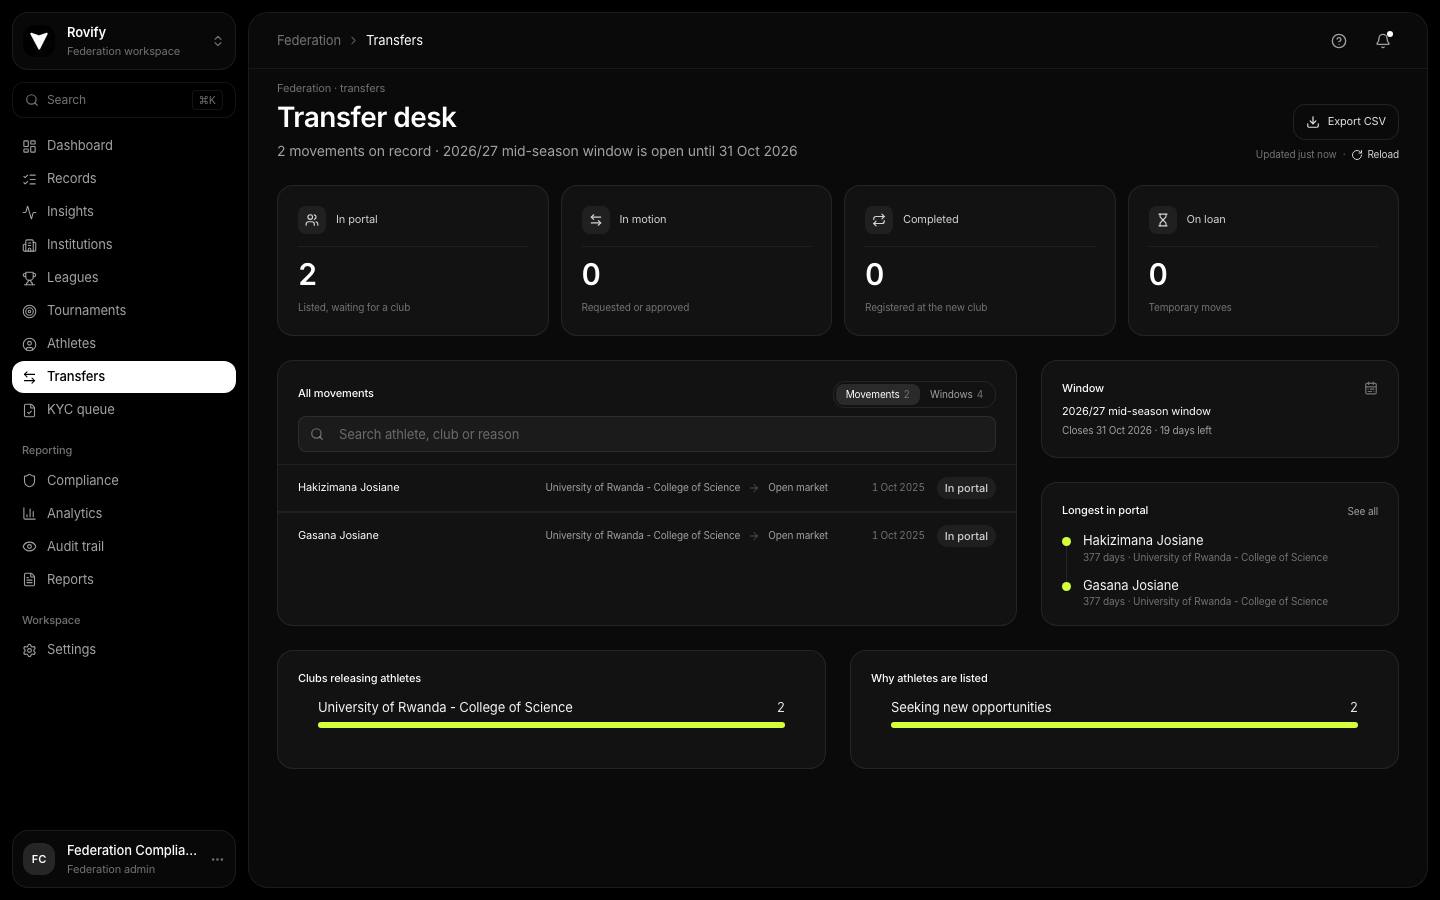Open Athletes in the sidebar
Screen dimensions: 1440x900
point(124,344)
